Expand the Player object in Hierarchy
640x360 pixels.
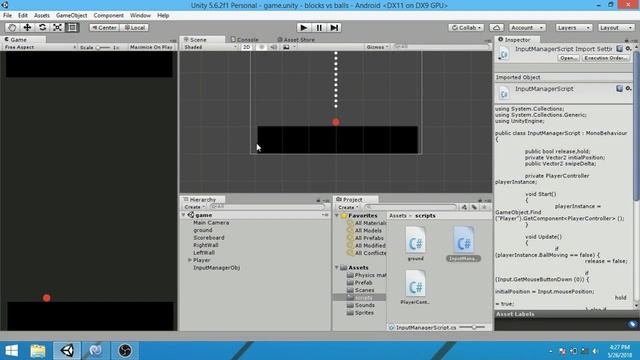click(190, 260)
